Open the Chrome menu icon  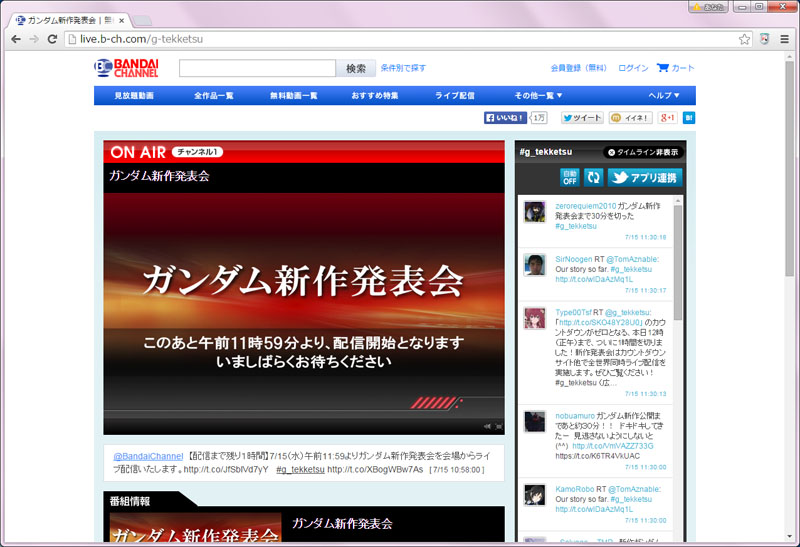785,39
